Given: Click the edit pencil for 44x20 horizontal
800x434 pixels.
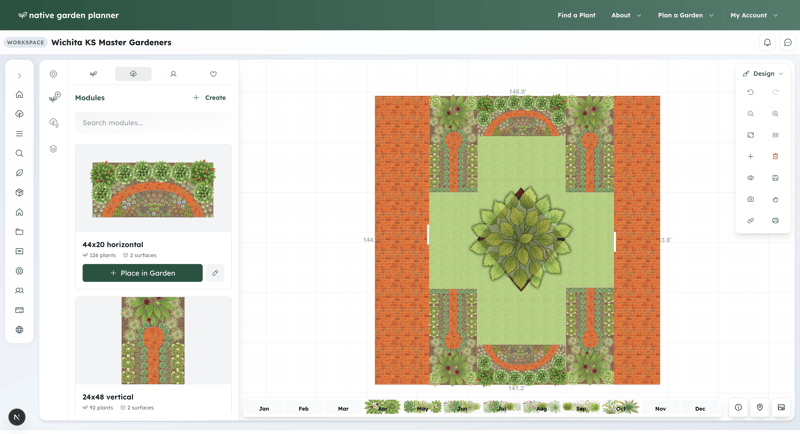Looking at the screenshot, I should click(x=215, y=273).
